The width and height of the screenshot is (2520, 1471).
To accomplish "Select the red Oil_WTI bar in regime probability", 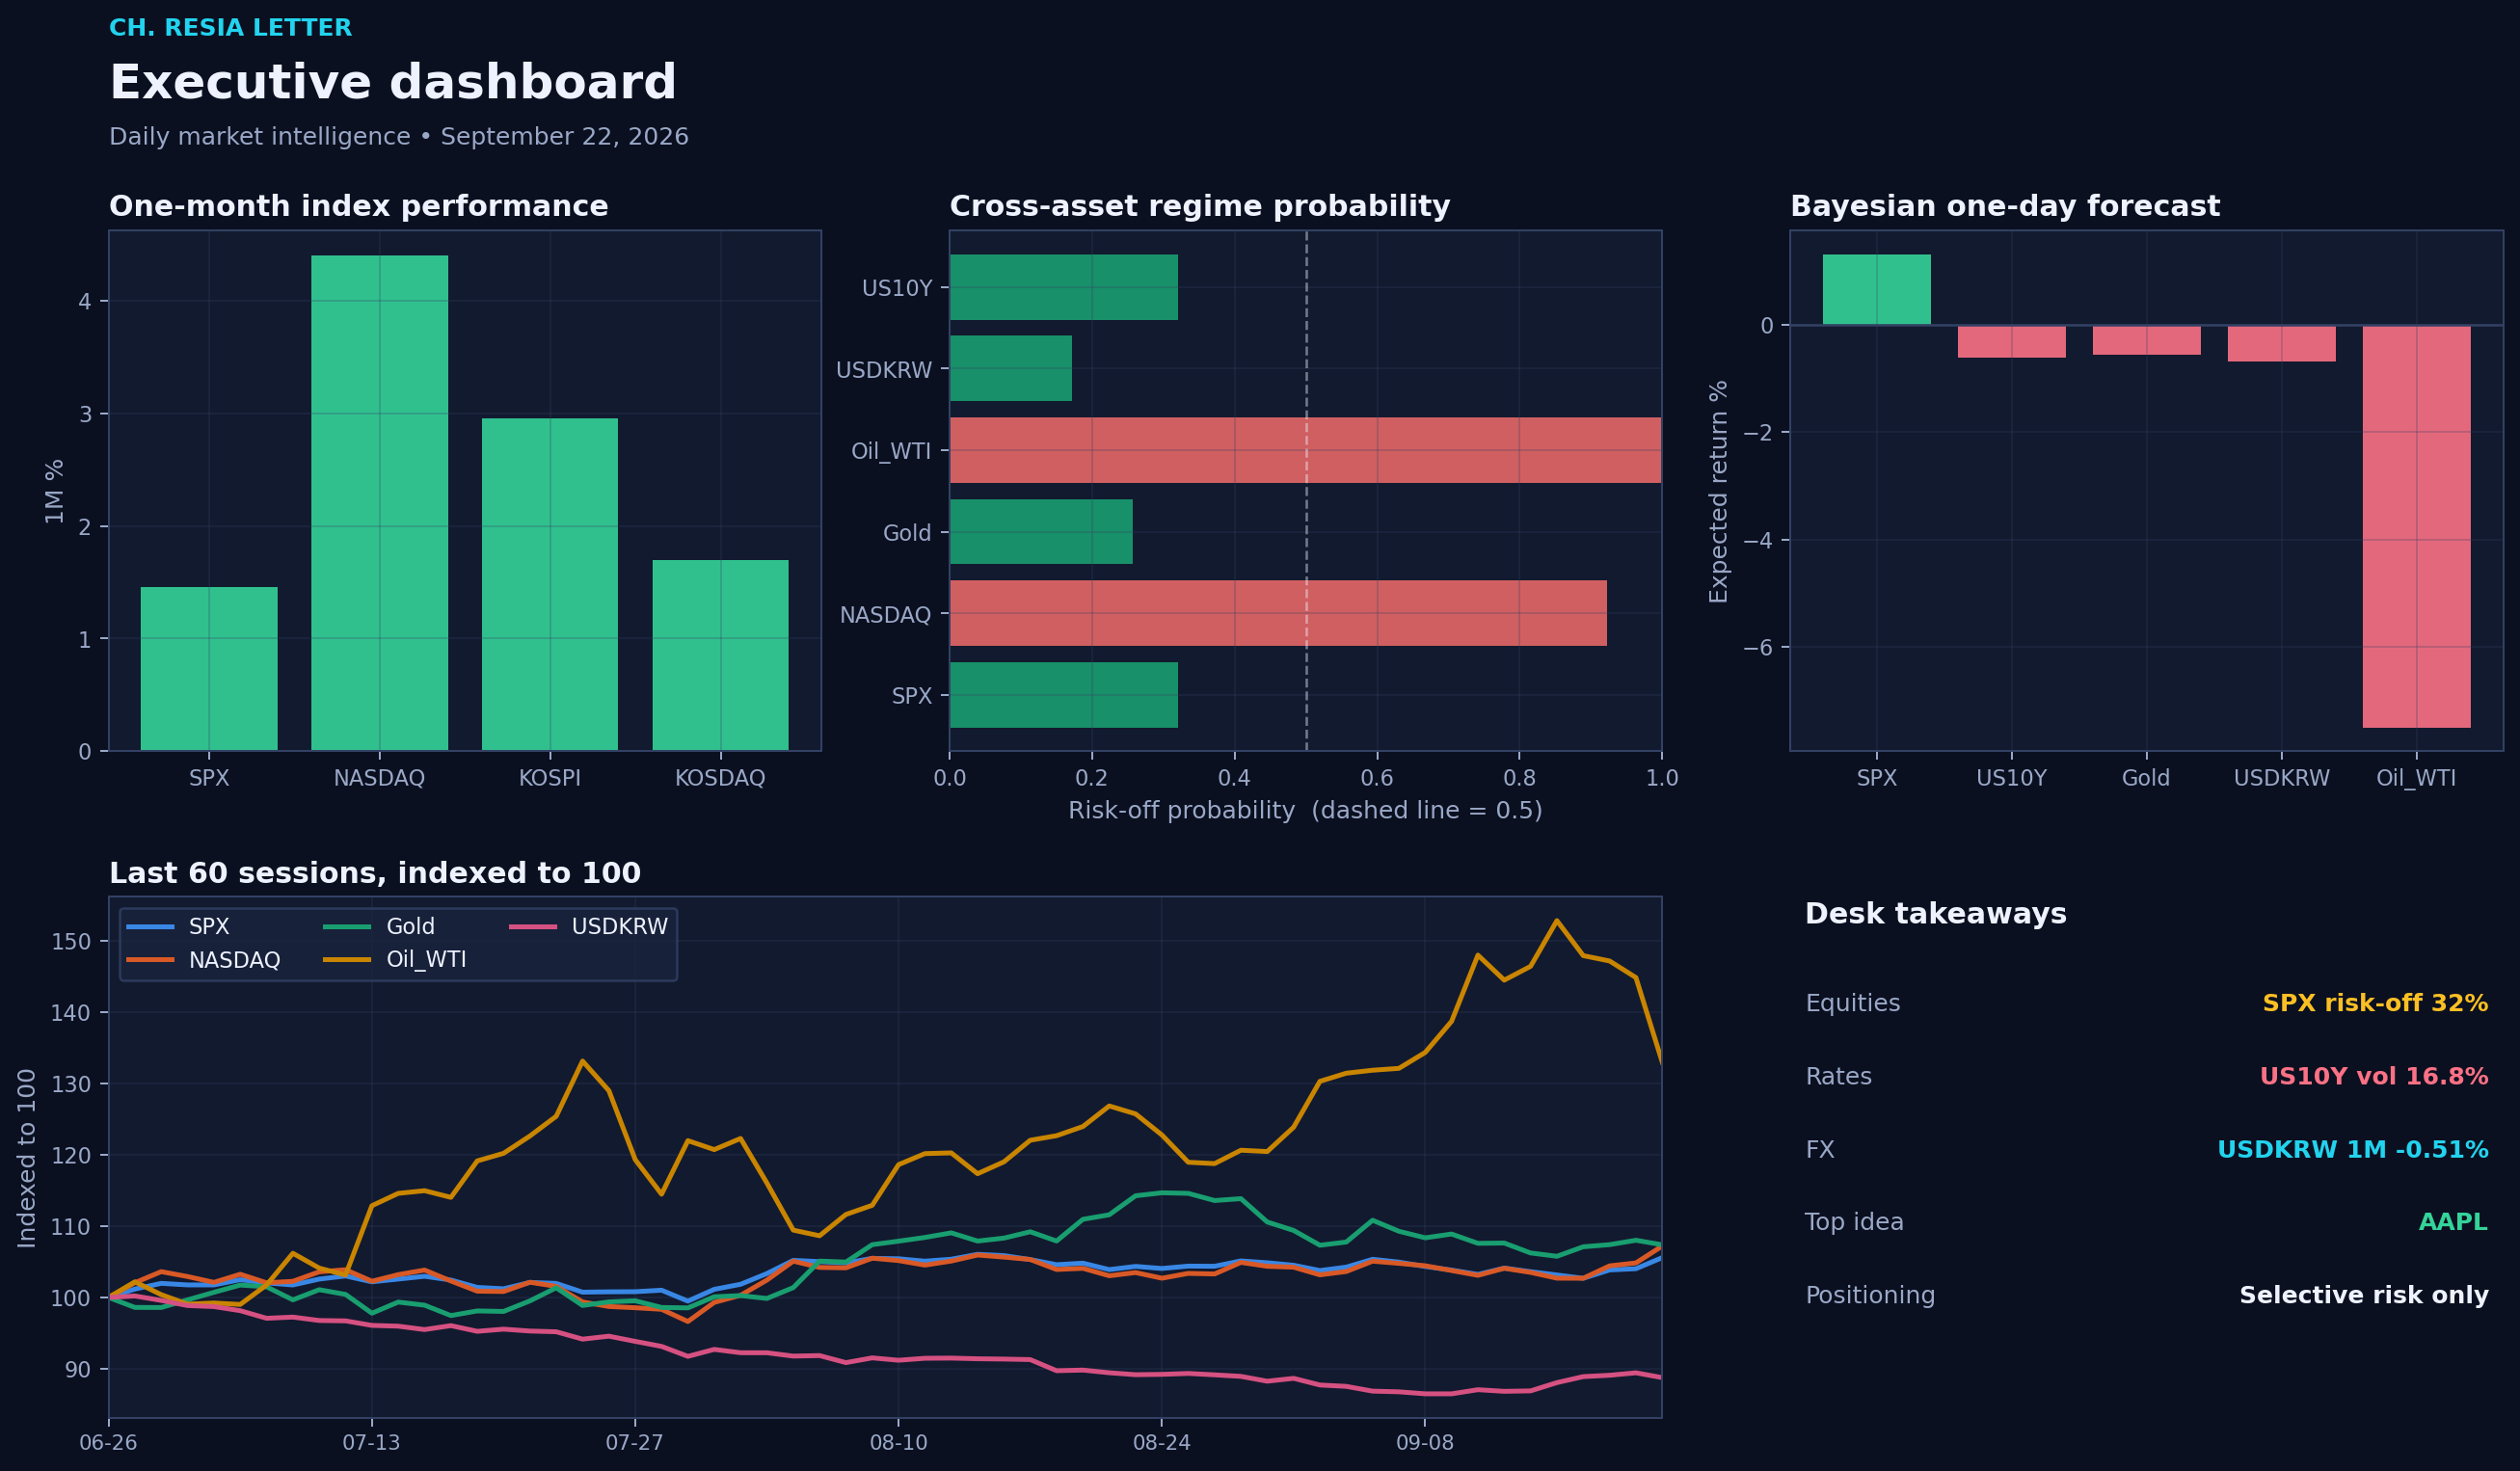I will 1306,450.
